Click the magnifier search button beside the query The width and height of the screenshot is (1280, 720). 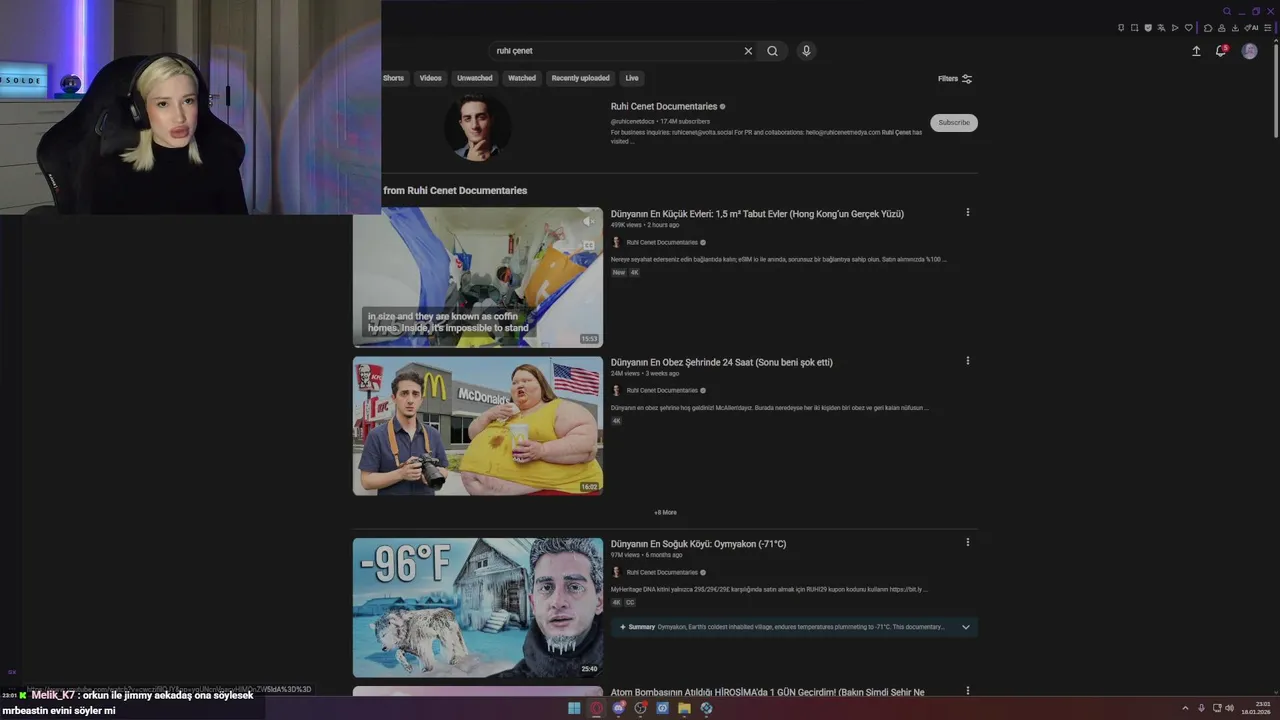[772, 51]
